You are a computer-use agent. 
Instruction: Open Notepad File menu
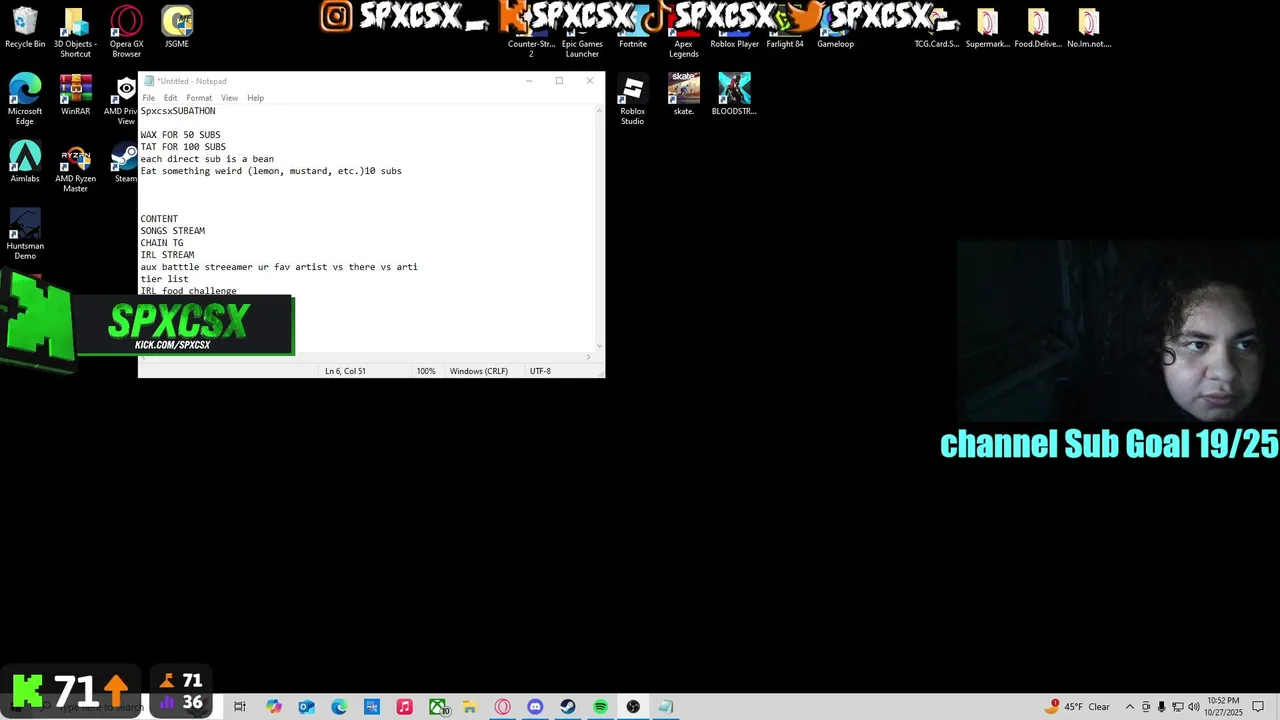point(148,98)
